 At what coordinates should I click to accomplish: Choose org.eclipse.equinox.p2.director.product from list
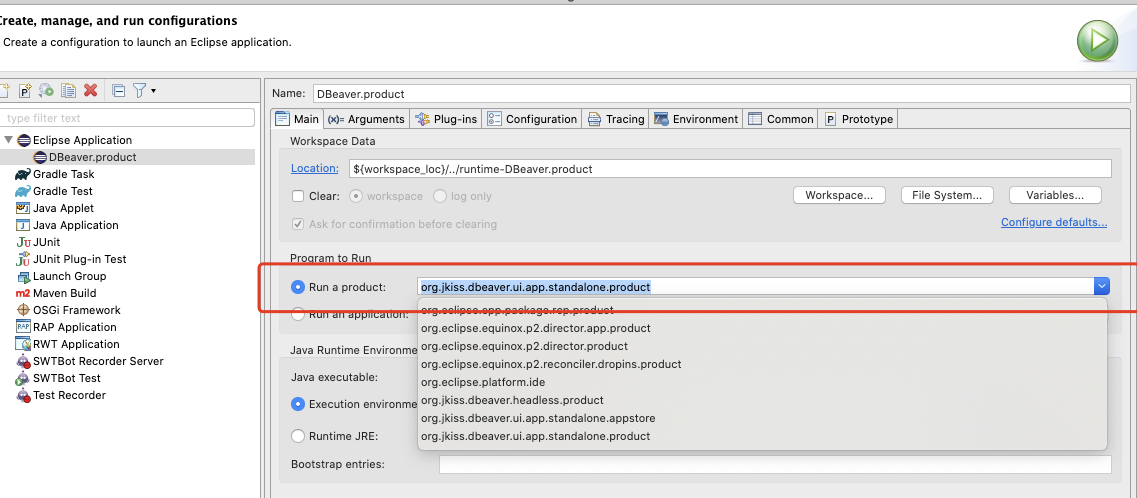[763, 346]
